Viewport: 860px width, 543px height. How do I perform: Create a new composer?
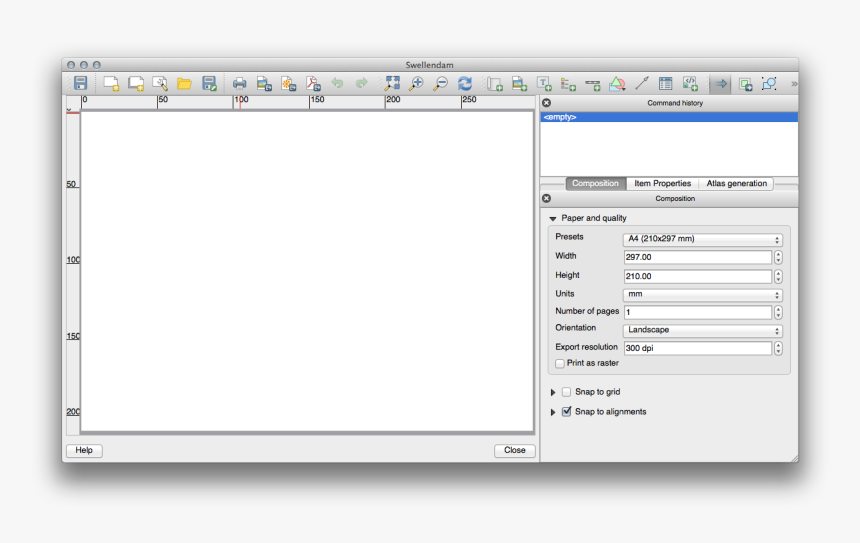tap(111, 83)
